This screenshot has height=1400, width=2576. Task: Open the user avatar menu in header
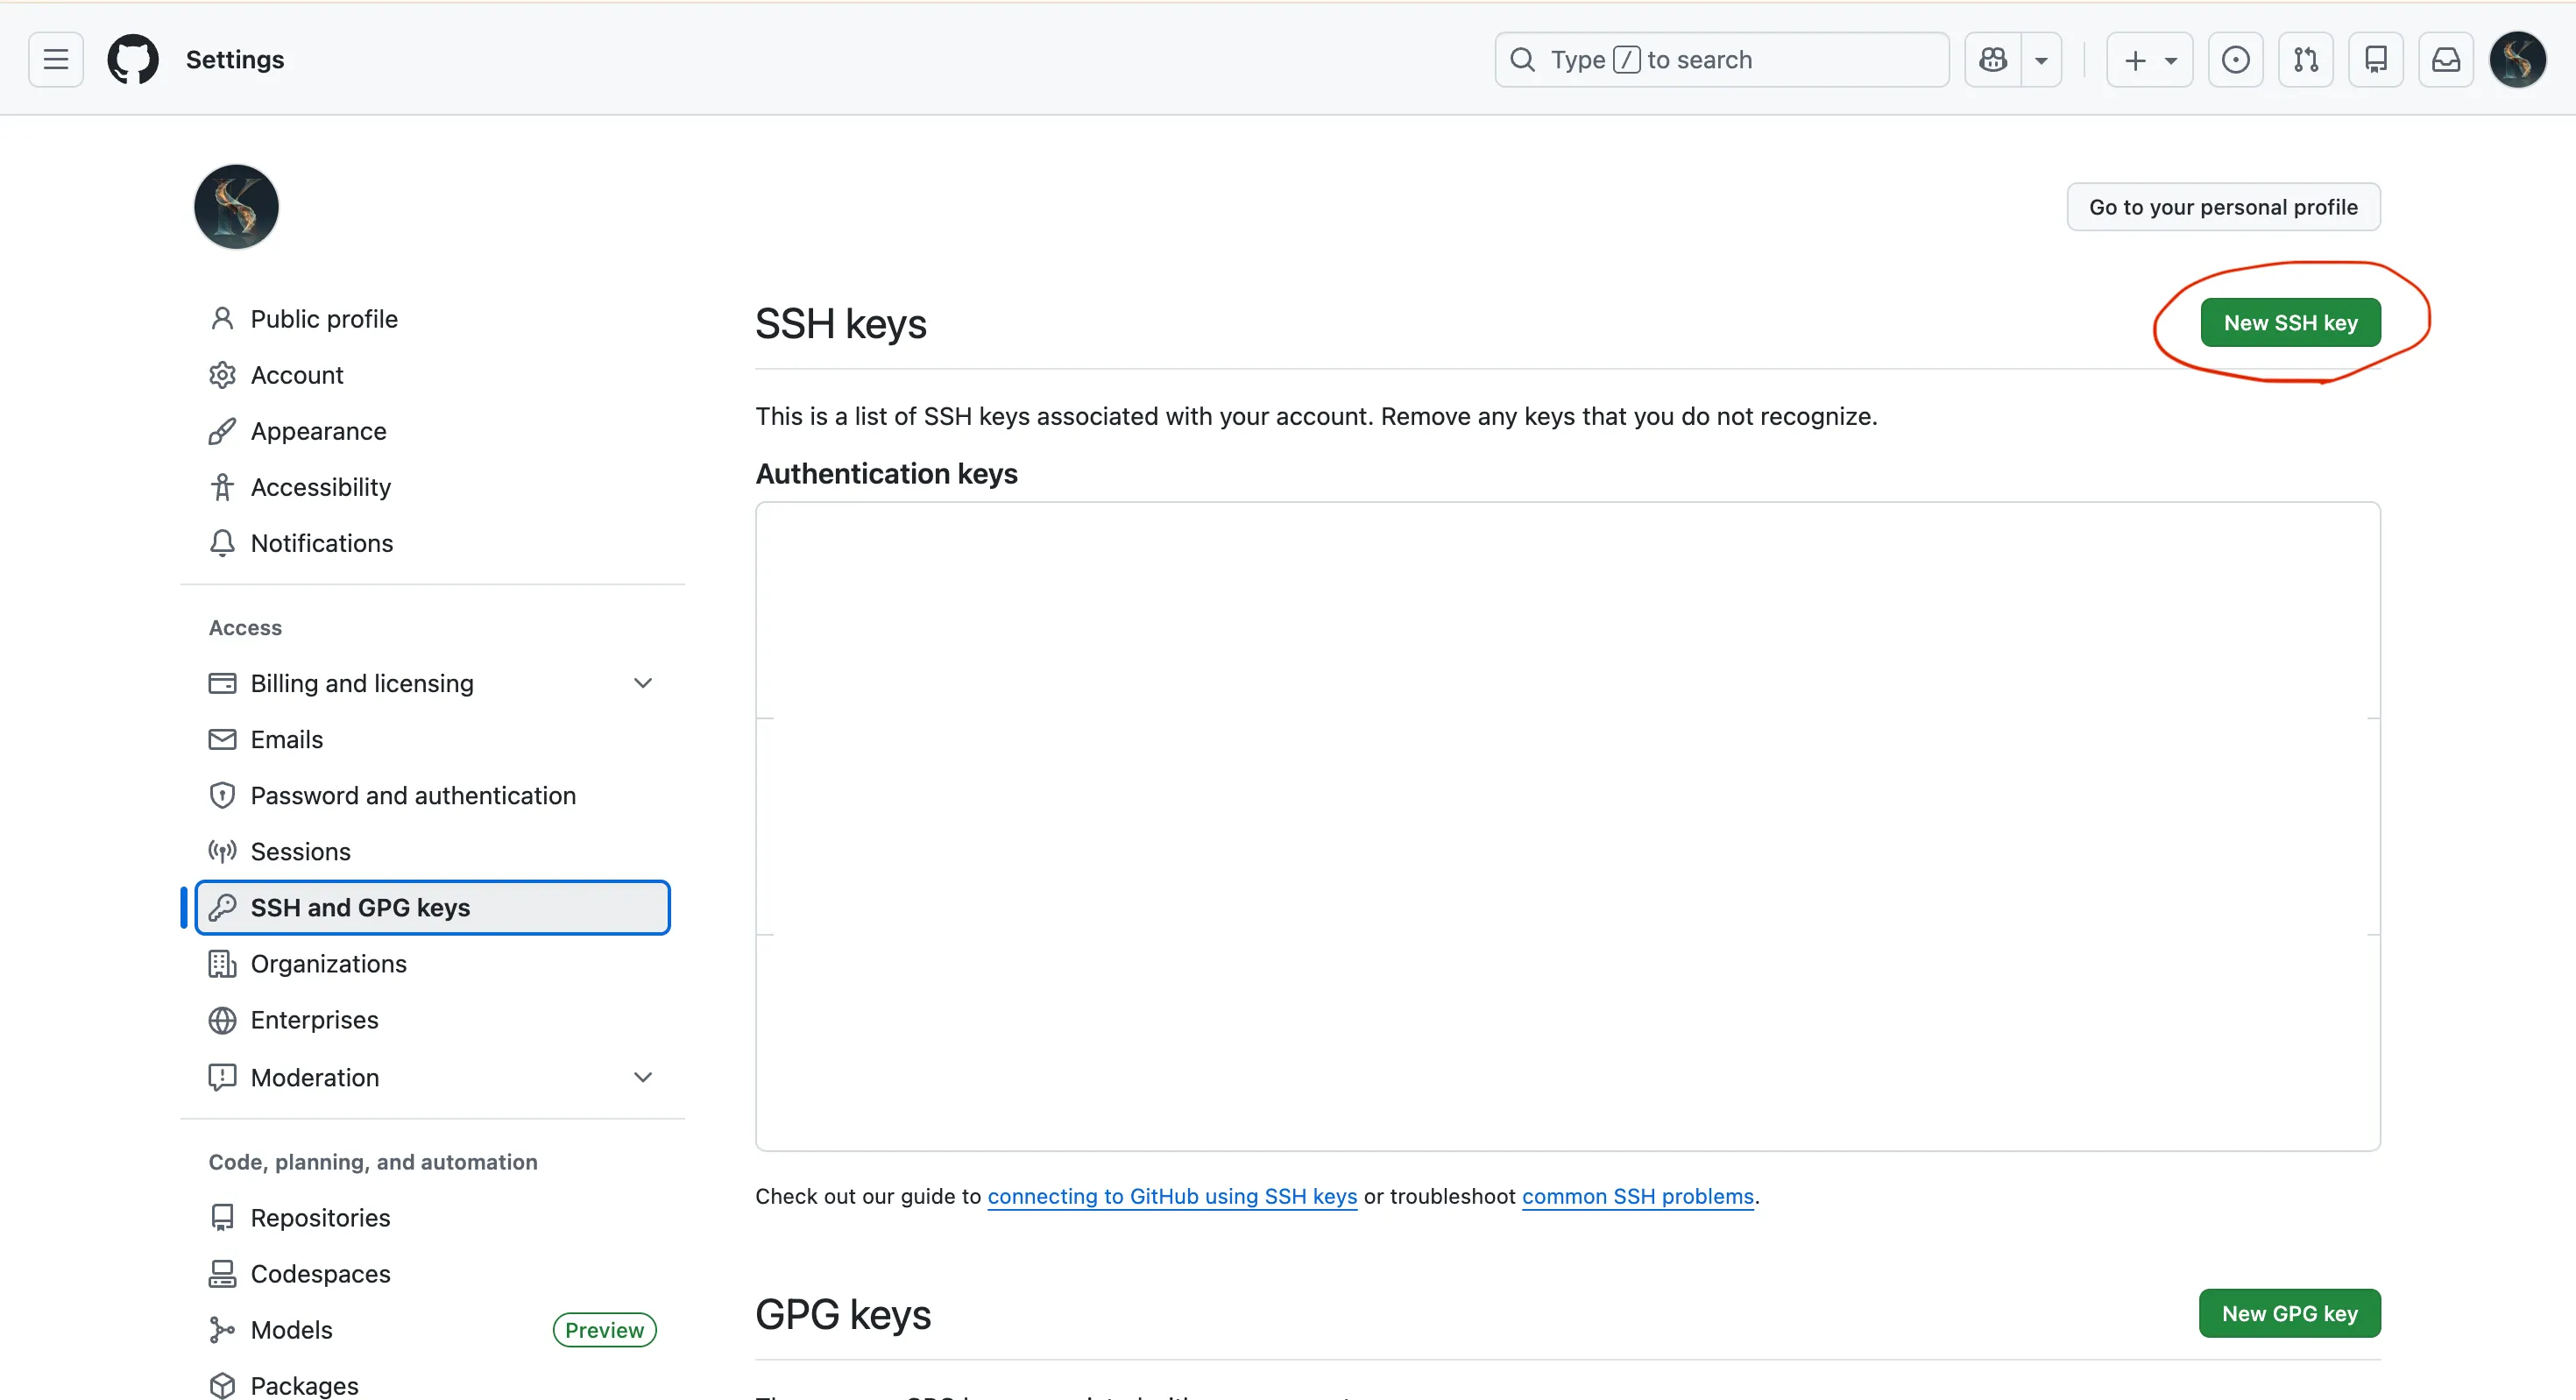click(x=2518, y=60)
